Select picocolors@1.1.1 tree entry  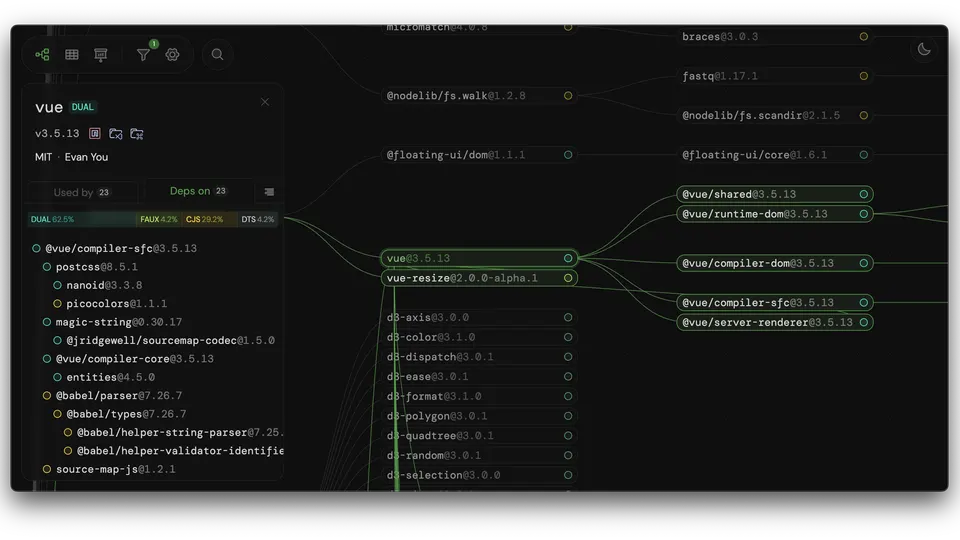pos(116,304)
